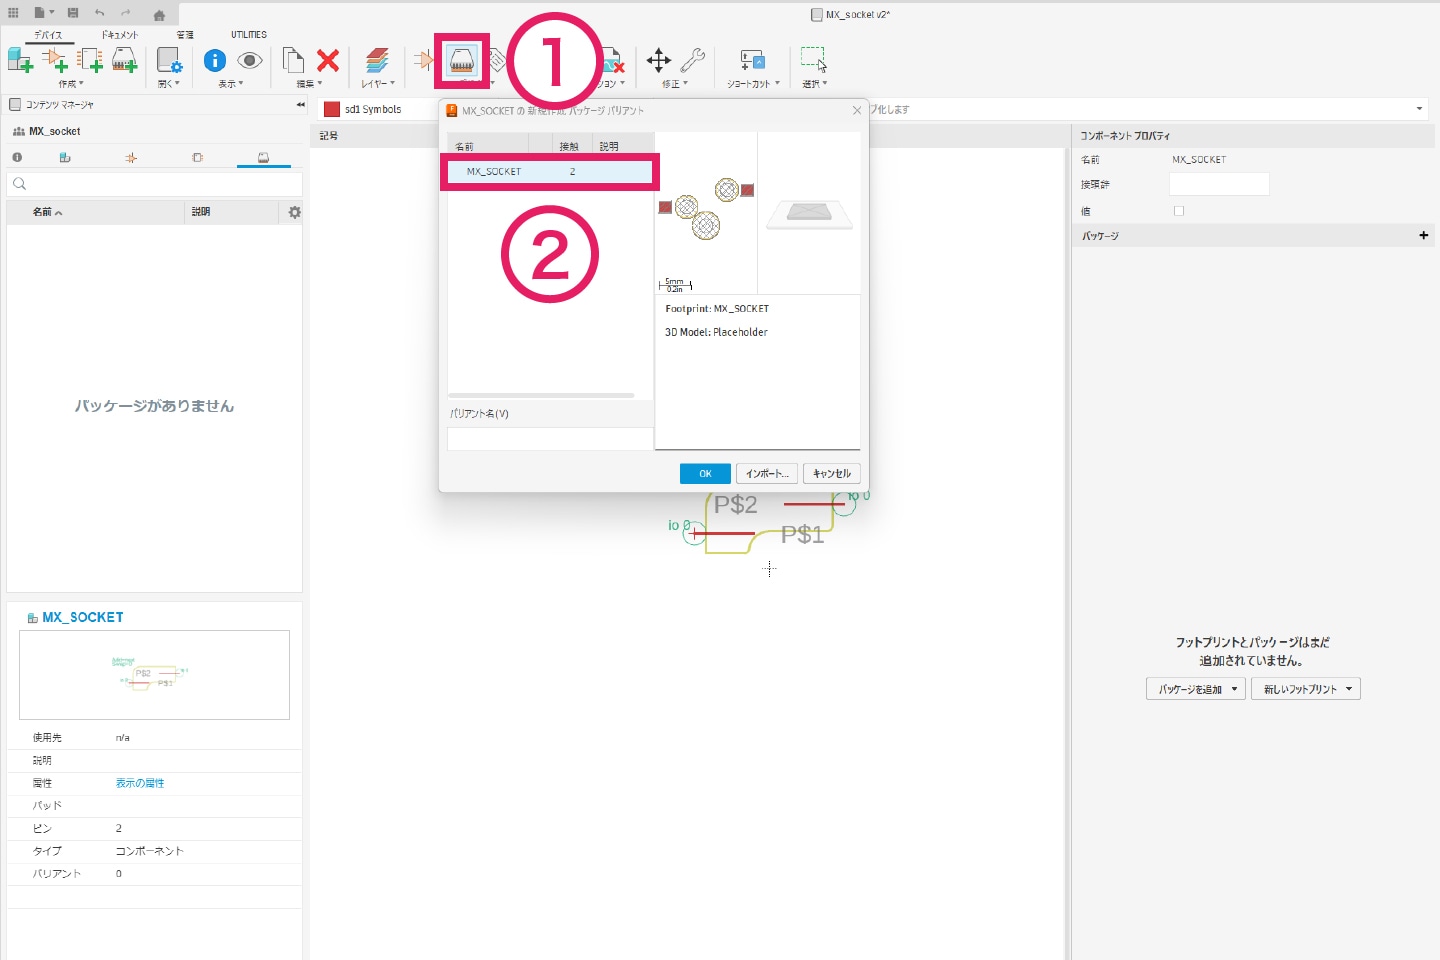Click the wrench modify tool icon
This screenshot has height=960, width=1440.
pyautogui.click(x=692, y=61)
